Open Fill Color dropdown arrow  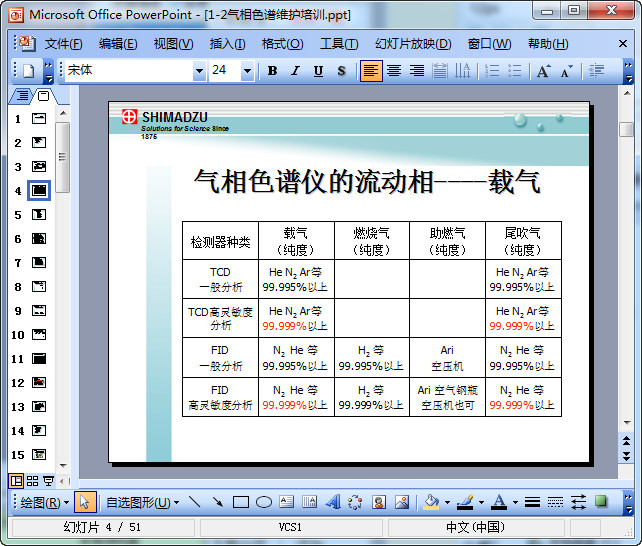(x=447, y=502)
